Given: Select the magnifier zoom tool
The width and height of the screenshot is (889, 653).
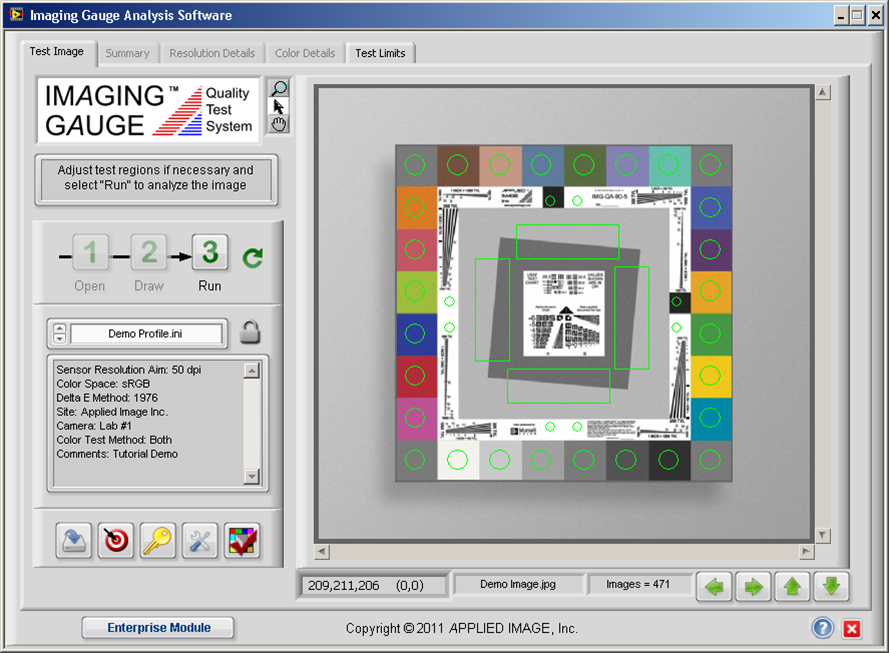Looking at the screenshot, I should click(278, 88).
